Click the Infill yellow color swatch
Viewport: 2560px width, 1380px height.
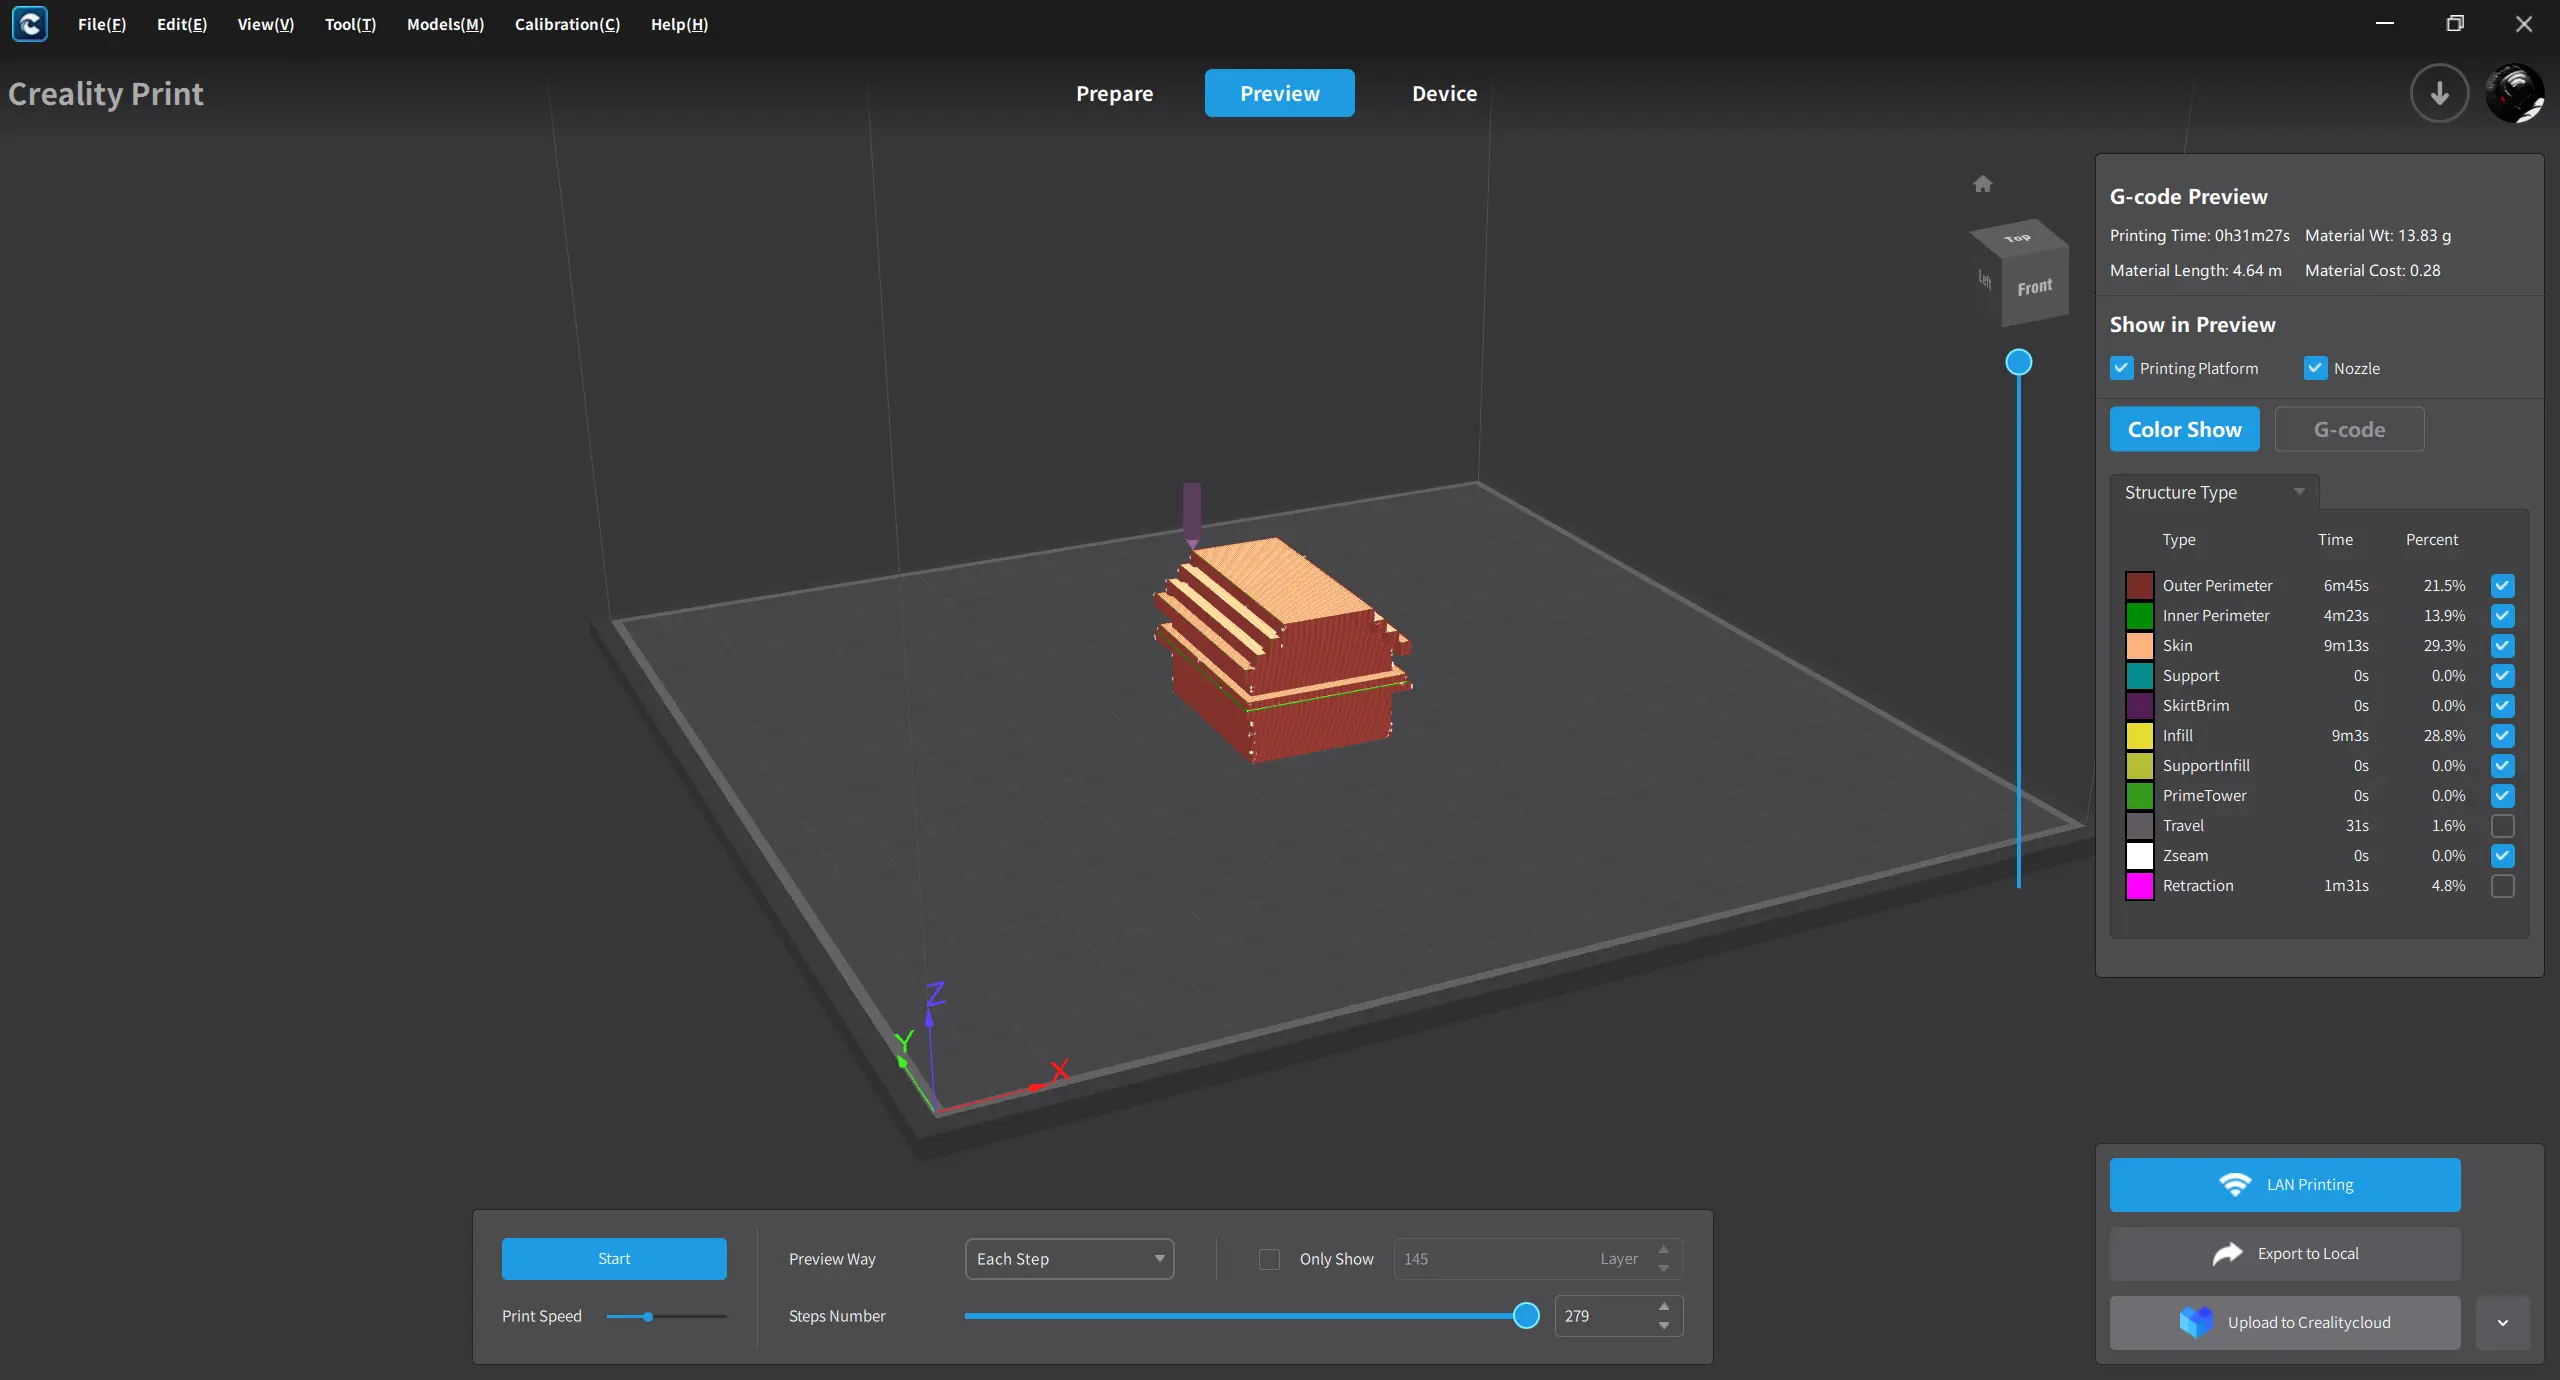2139,736
